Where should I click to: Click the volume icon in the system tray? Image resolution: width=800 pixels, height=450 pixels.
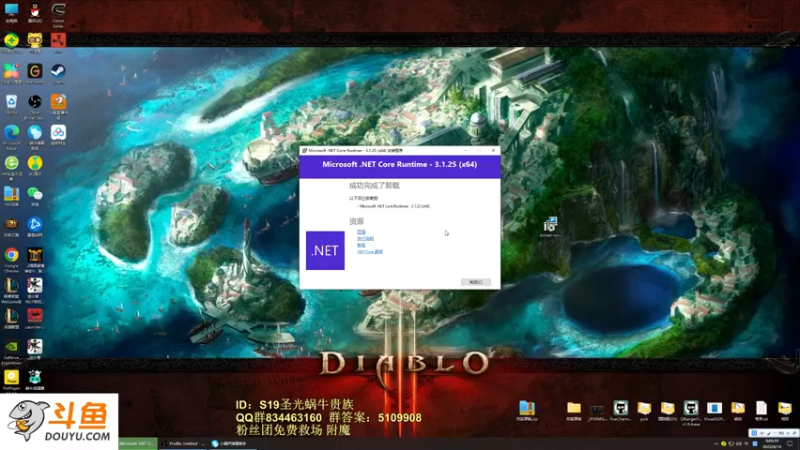[739, 444]
